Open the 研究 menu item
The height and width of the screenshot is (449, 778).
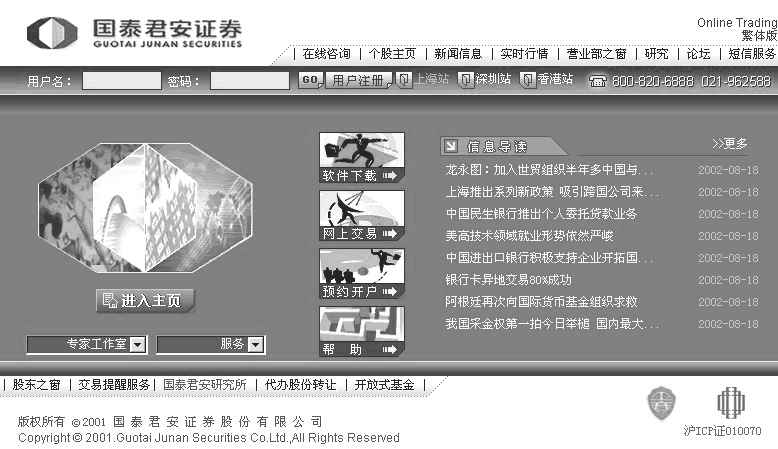656,54
